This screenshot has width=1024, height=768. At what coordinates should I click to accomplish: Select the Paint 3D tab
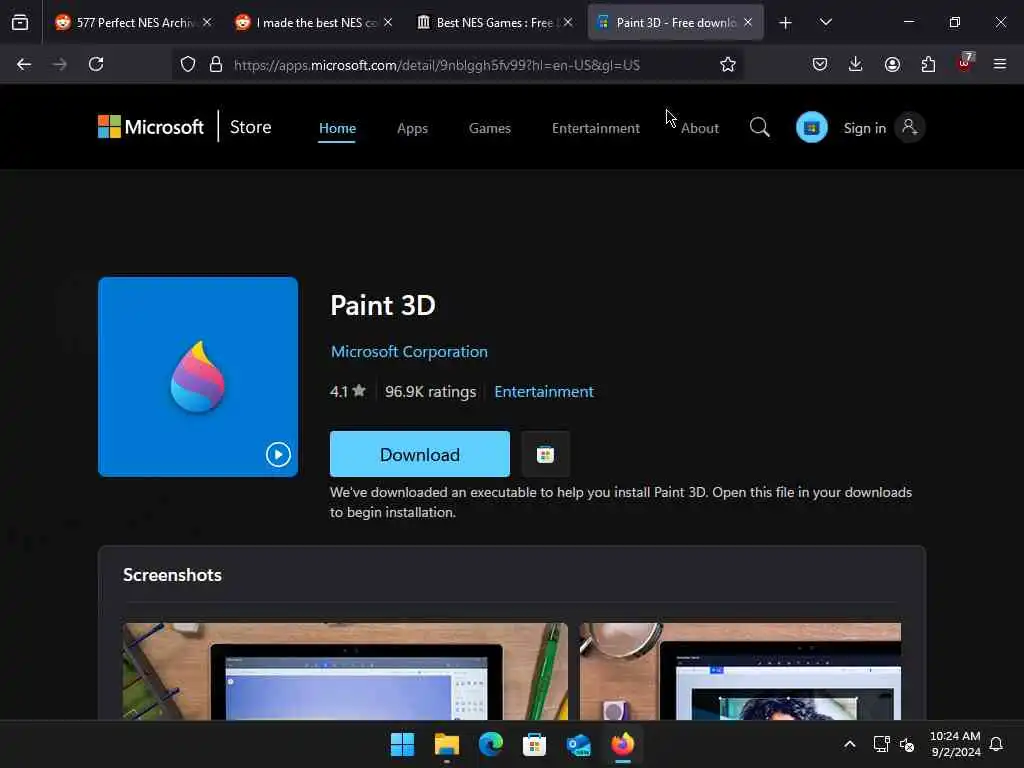tap(675, 23)
